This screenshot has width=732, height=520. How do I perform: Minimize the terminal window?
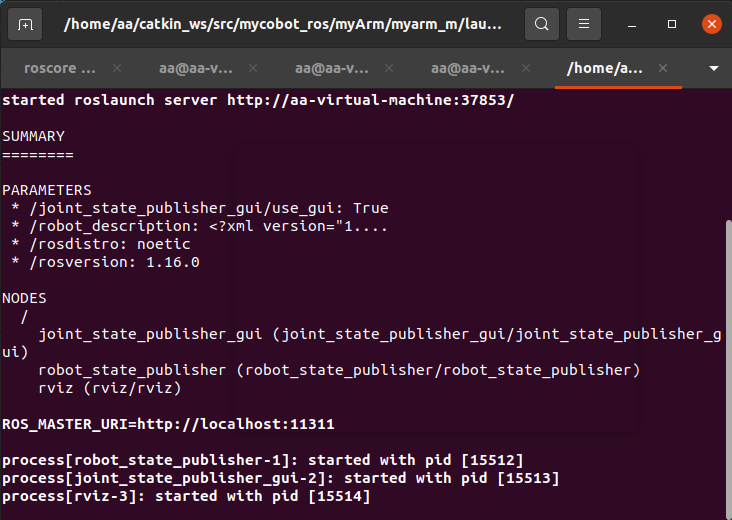[x=632, y=24]
